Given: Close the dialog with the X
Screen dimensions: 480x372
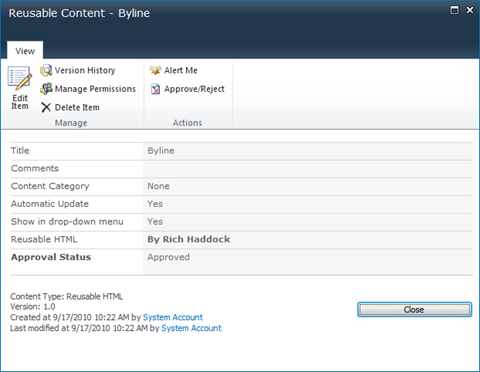Looking at the screenshot, I should [470, 10].
